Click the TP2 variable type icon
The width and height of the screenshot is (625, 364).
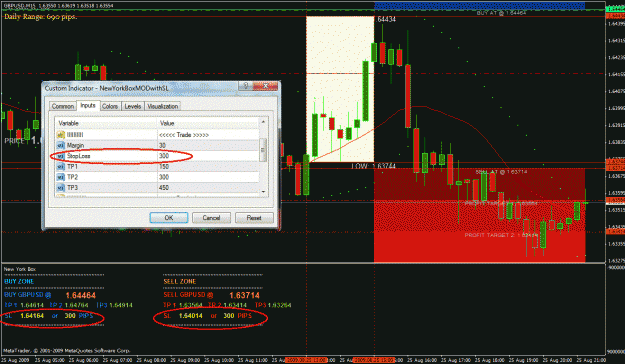pyautogui.click(x=61, y=177)
